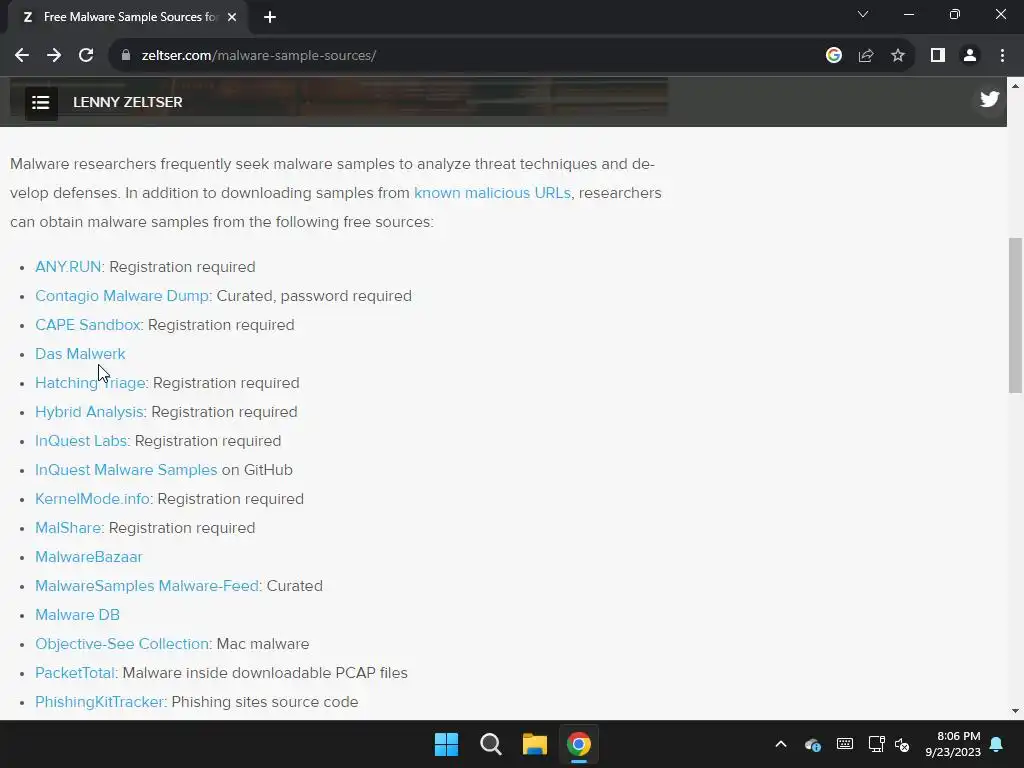Open the InQuest Labs link
1024x768 pixels.
(81, 441)
